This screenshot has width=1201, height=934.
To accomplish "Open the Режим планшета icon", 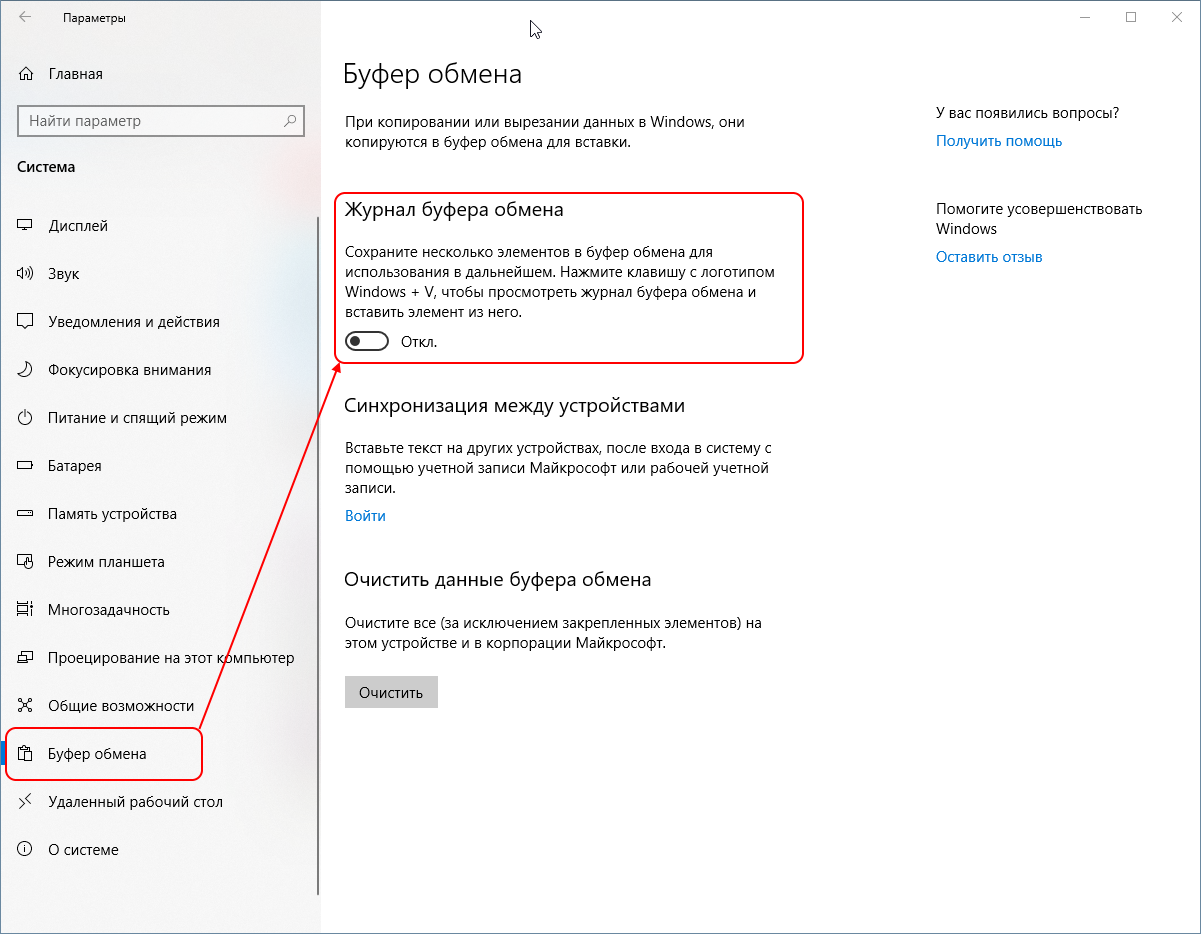I will coord(23,561).
